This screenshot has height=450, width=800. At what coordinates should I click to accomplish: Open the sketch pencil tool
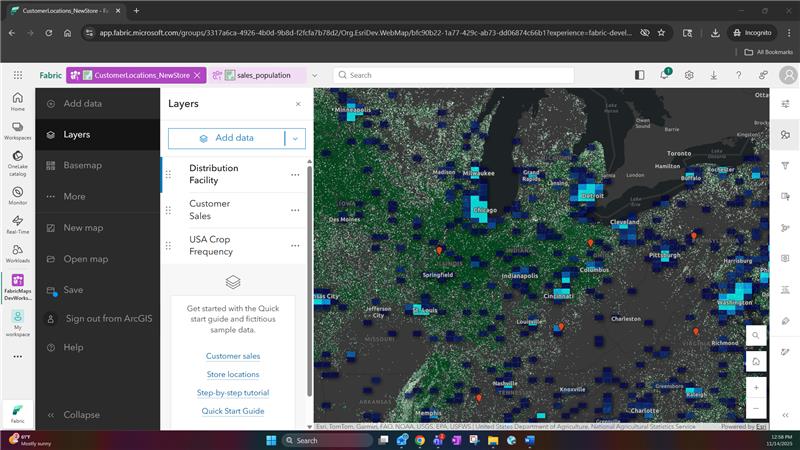[x=785, y=321]
